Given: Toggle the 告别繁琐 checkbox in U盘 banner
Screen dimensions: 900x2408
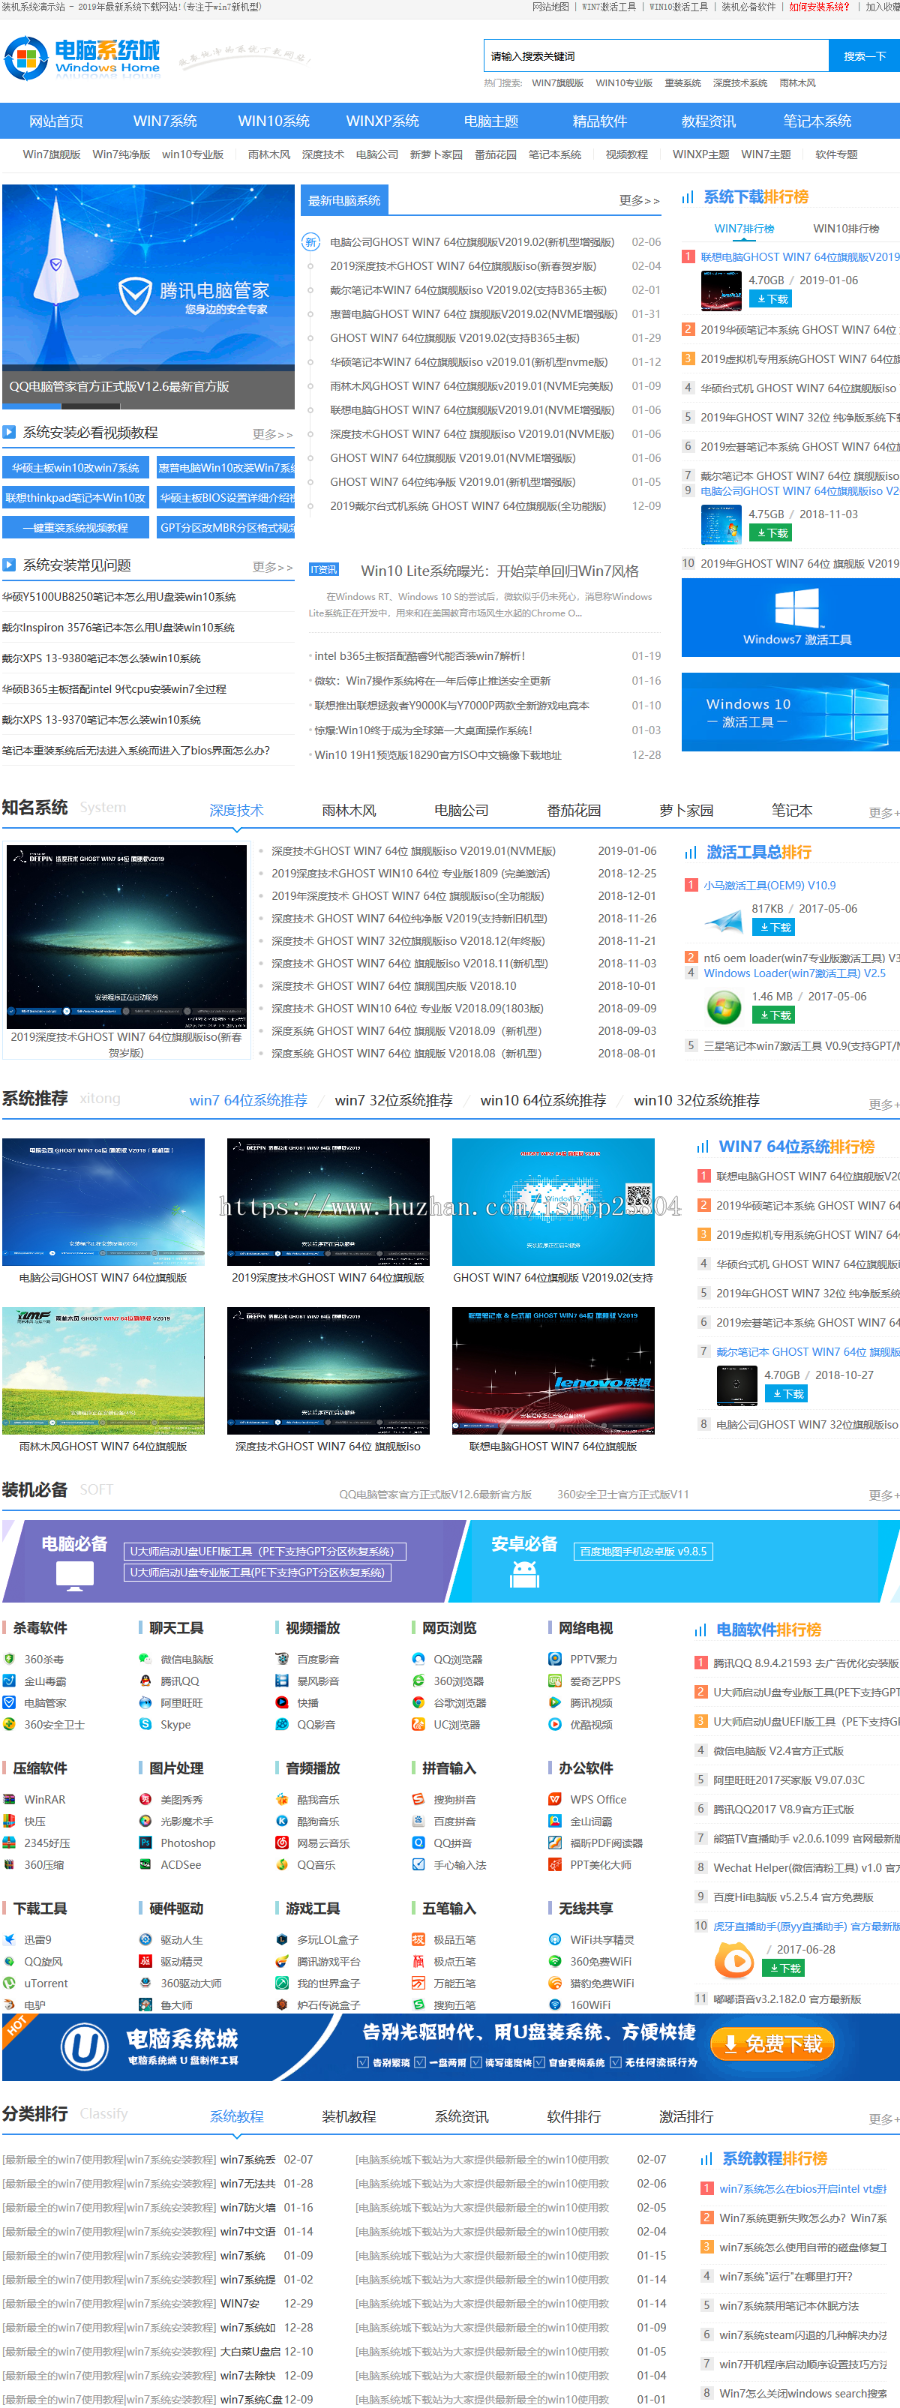Looking at the screenshot, I should tap(363, 2062).
